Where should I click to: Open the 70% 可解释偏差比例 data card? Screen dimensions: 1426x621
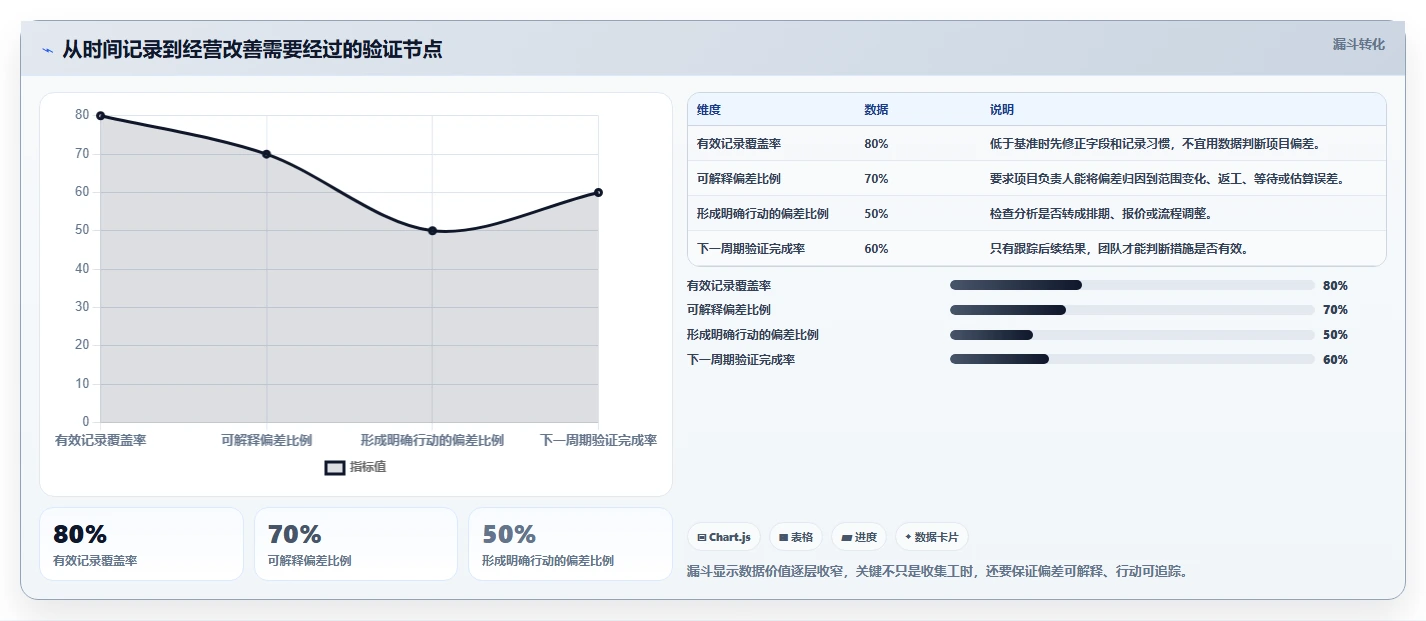click(x=355, y=544)
